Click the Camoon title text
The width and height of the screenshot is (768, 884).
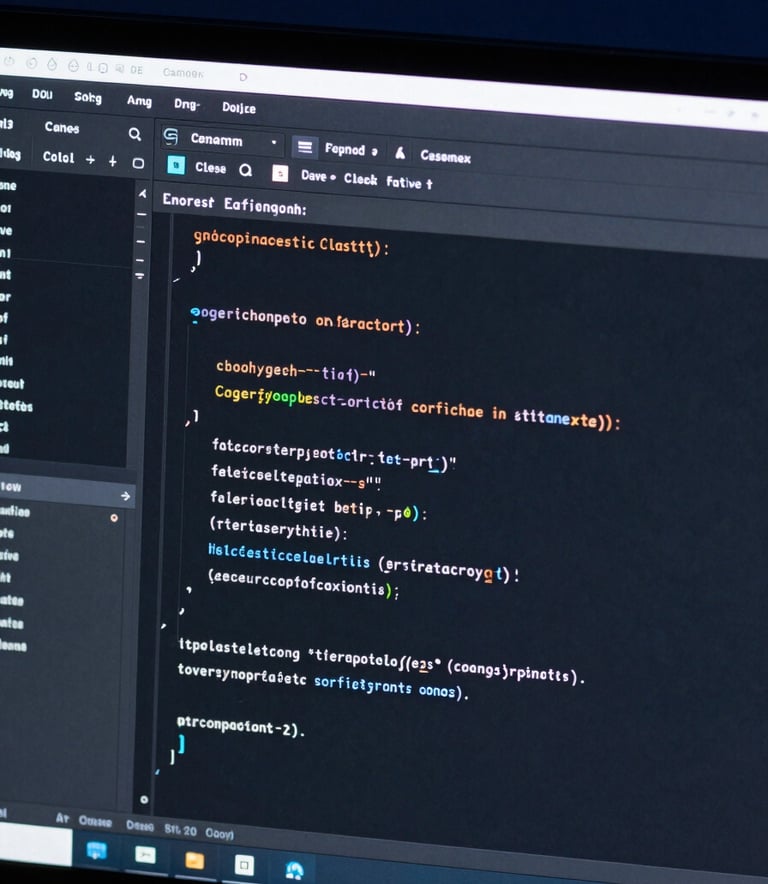(183, 73)
